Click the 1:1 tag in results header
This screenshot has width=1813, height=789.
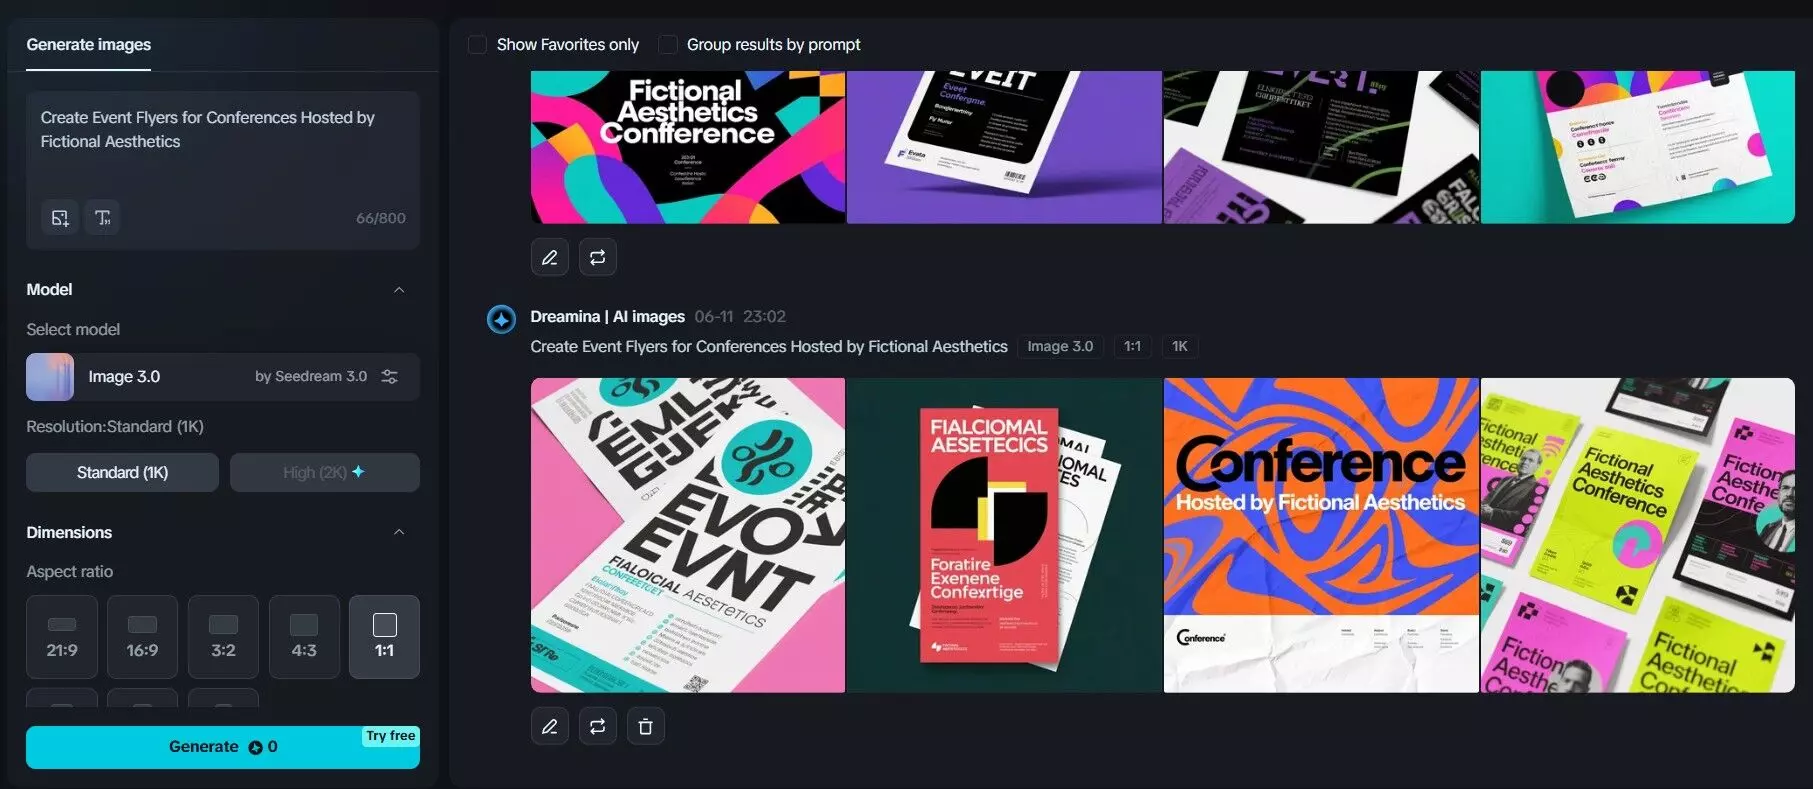pos(1132,346)
